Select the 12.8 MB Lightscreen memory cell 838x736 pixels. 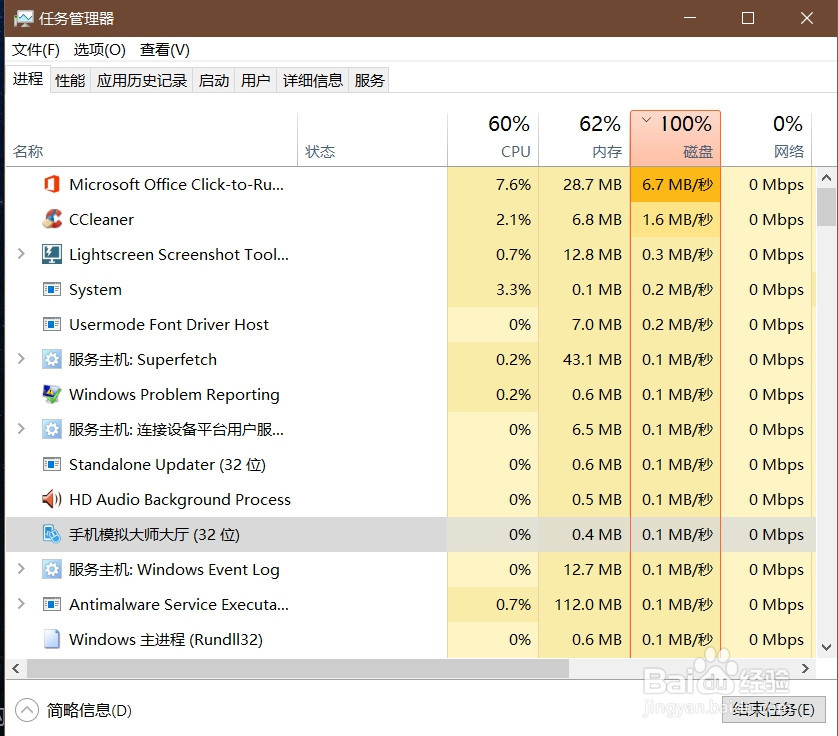(584, 254)
